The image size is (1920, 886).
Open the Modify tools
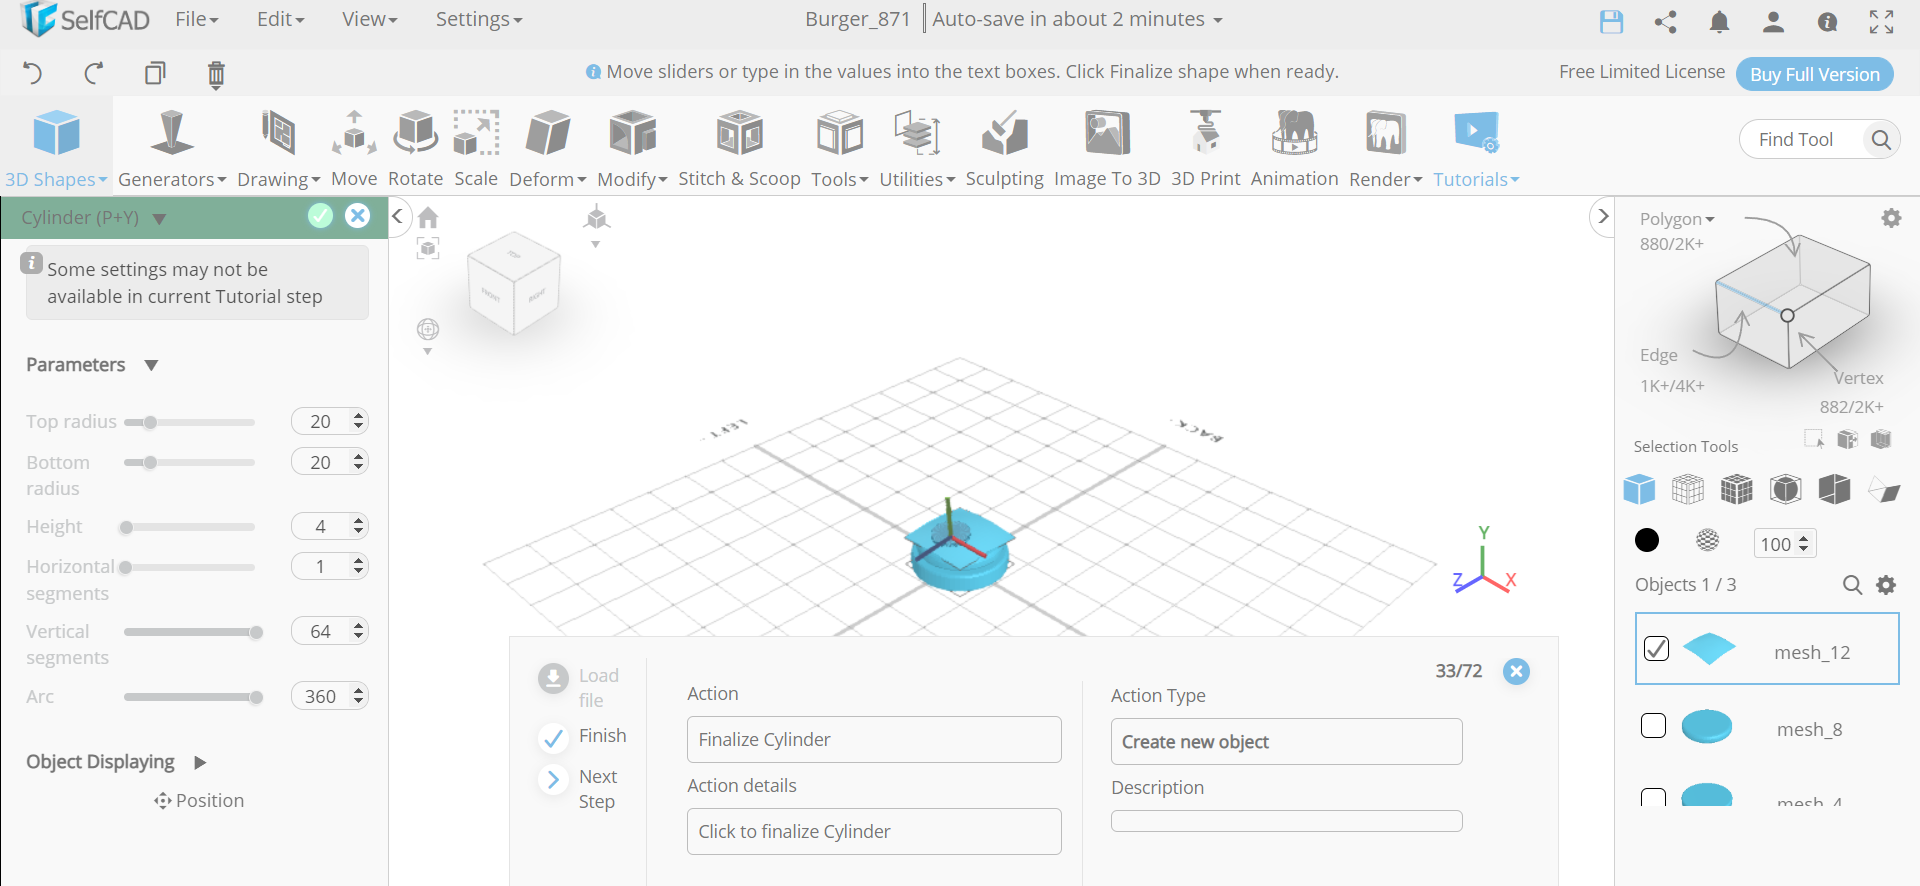632,148
